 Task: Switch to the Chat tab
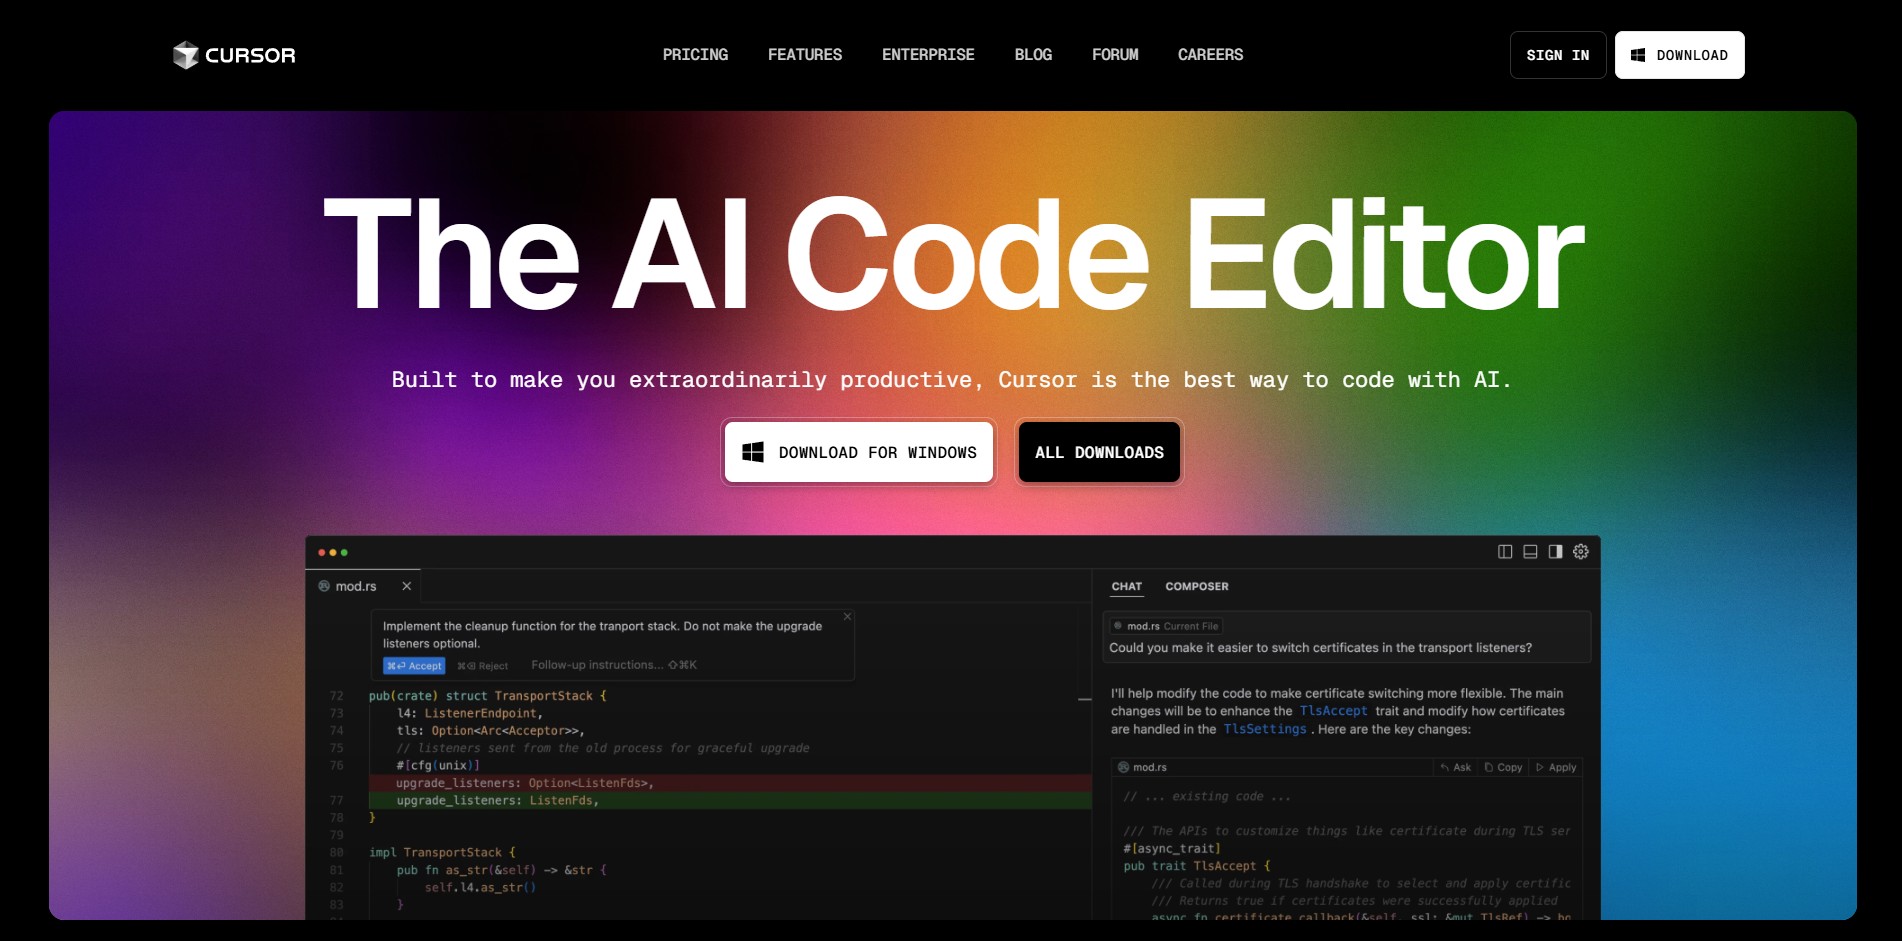1127,587
